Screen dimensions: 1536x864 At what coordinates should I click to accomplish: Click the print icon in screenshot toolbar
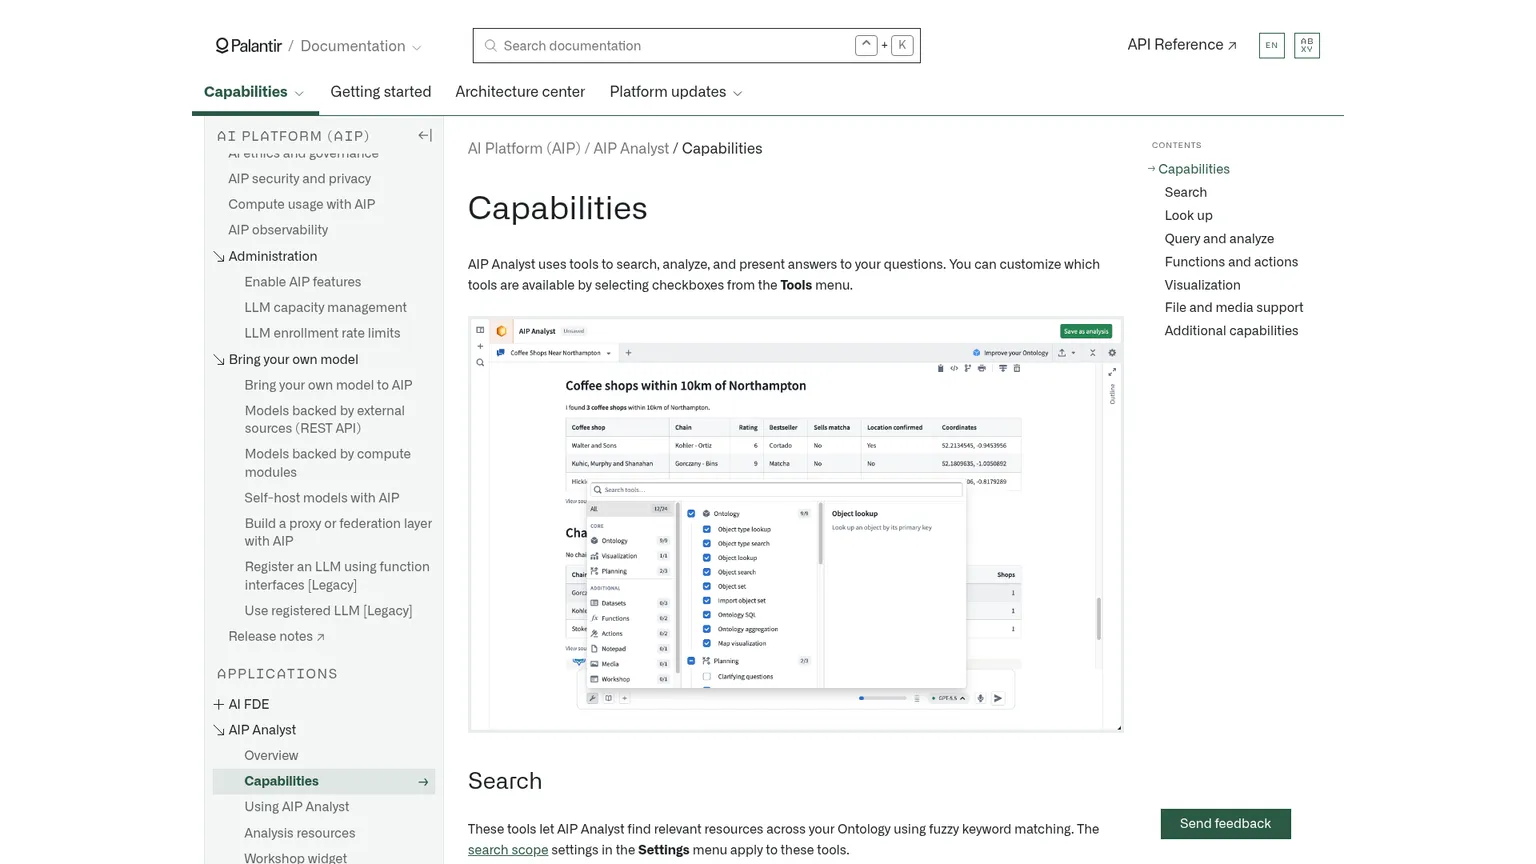(981, 368)
